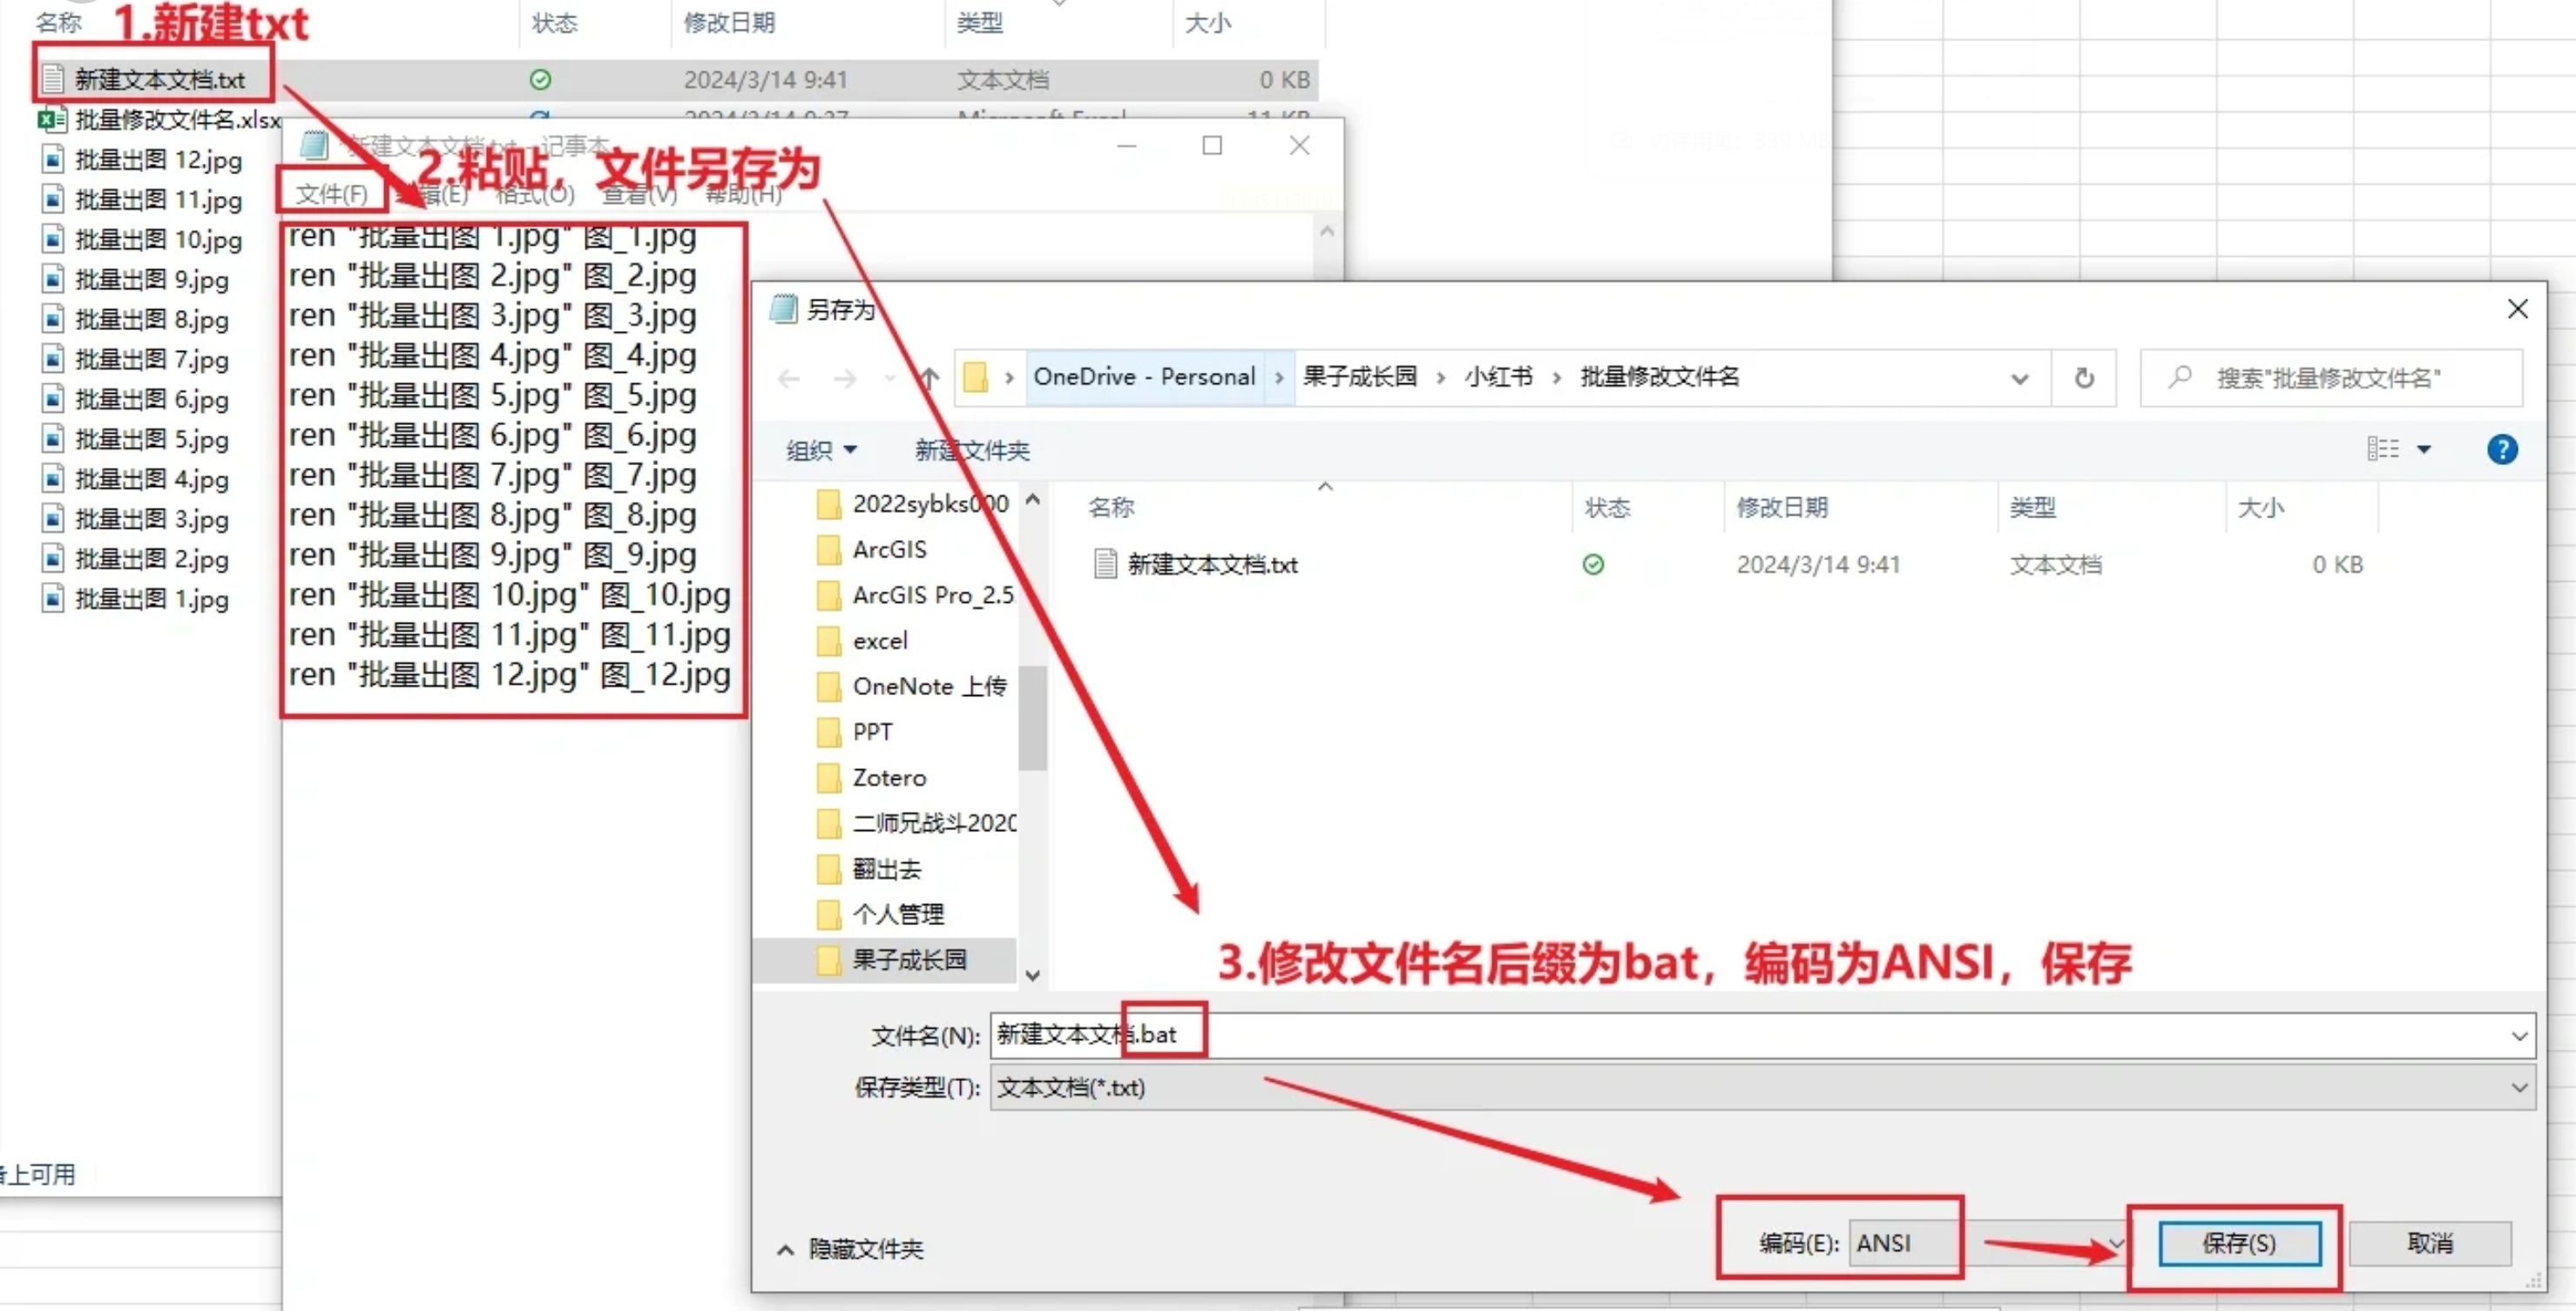
Task: Select the ArcGIS folder in tree
Action: tap(889, 549)
